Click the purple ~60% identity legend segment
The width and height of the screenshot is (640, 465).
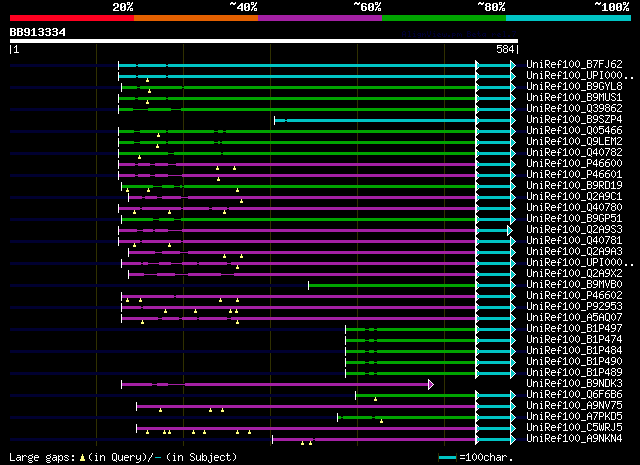tap(320, 18)
